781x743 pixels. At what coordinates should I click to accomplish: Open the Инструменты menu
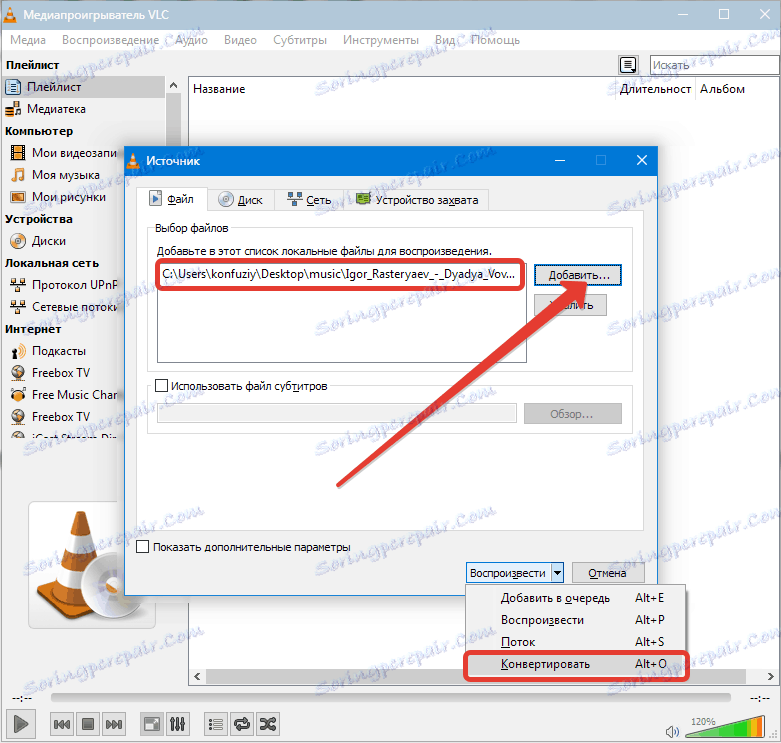[x=381, y=40]
